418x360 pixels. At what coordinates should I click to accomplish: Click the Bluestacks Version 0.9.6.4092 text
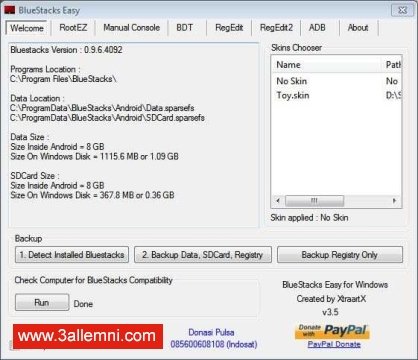point(66,50)
